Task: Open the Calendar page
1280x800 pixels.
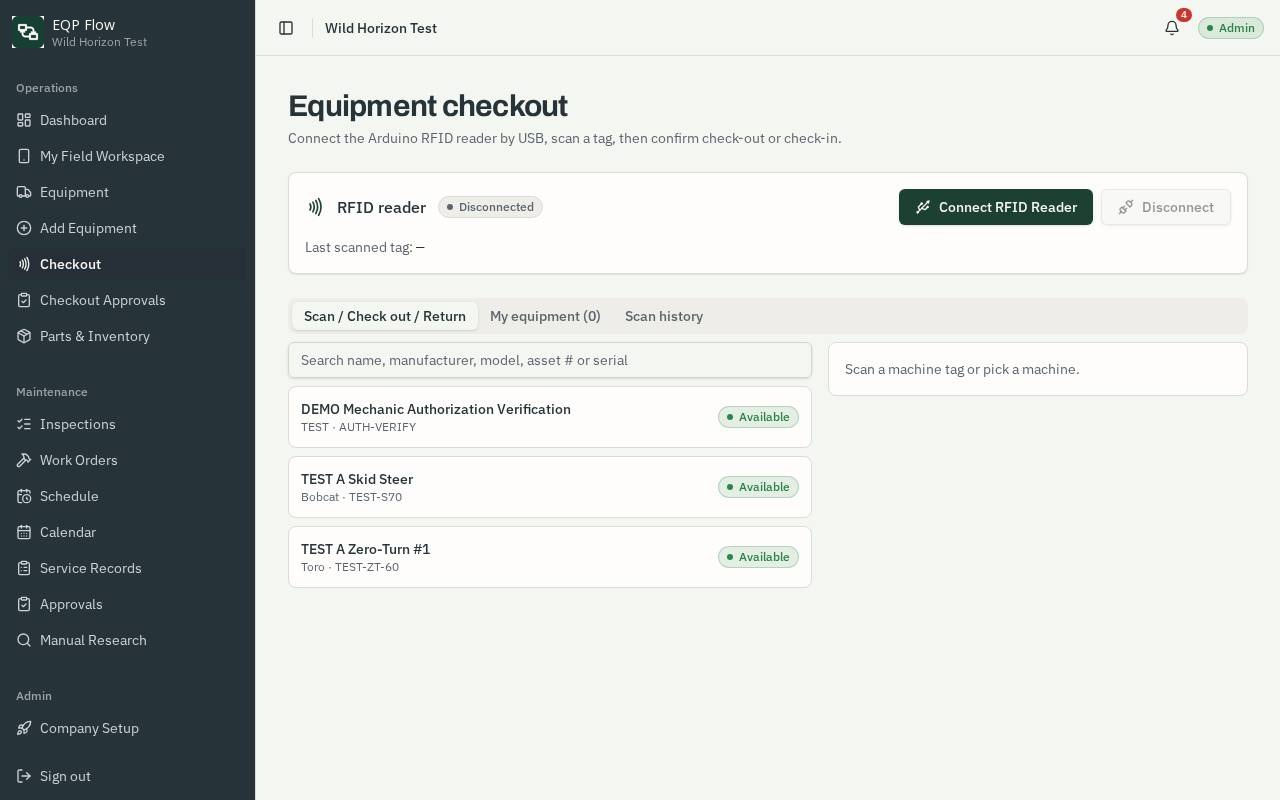Action: 127,532
